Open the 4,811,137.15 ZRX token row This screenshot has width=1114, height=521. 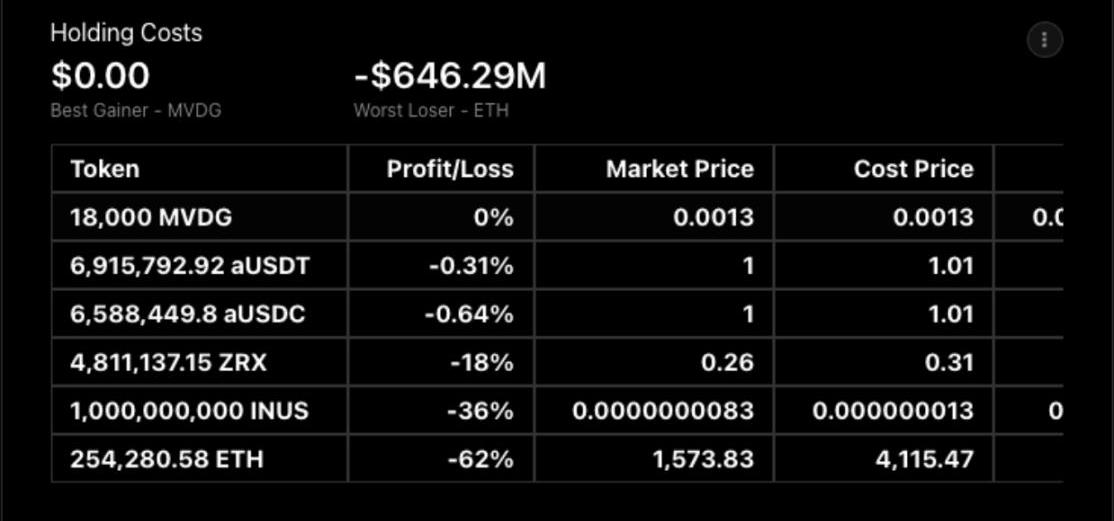557,362
